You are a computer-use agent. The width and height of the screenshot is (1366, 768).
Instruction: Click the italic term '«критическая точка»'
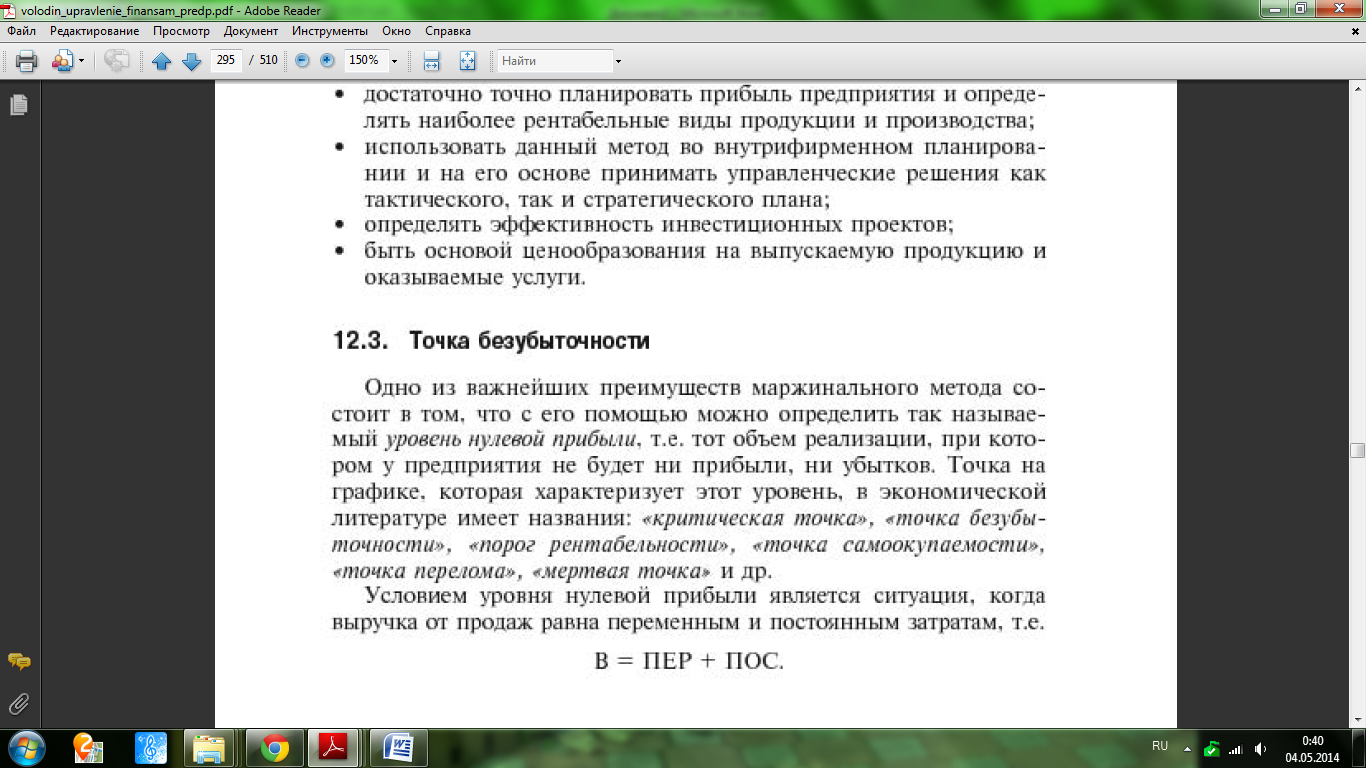pos(755,520)
